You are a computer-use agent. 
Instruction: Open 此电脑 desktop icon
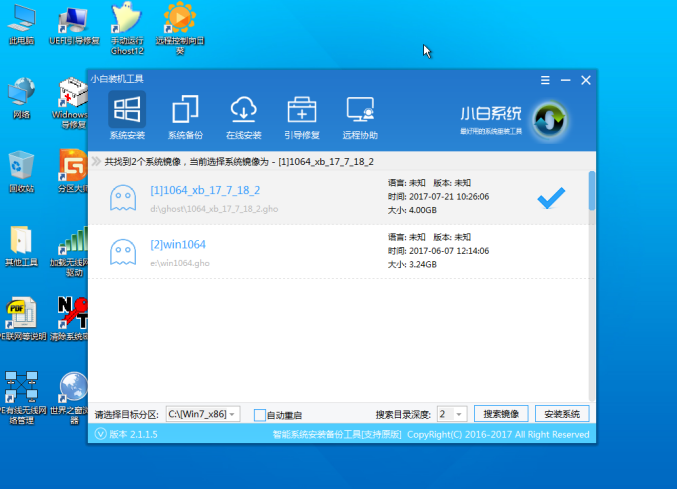coord(22,26)
